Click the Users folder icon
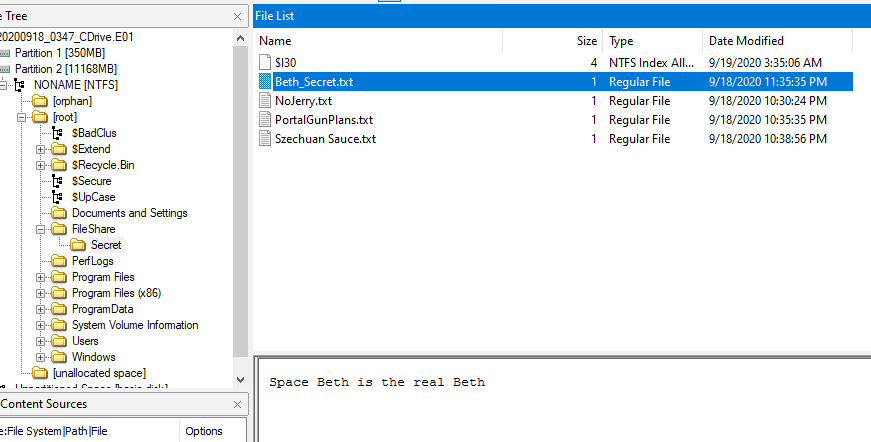Screen dimensions: 871x442 [59, 341]
